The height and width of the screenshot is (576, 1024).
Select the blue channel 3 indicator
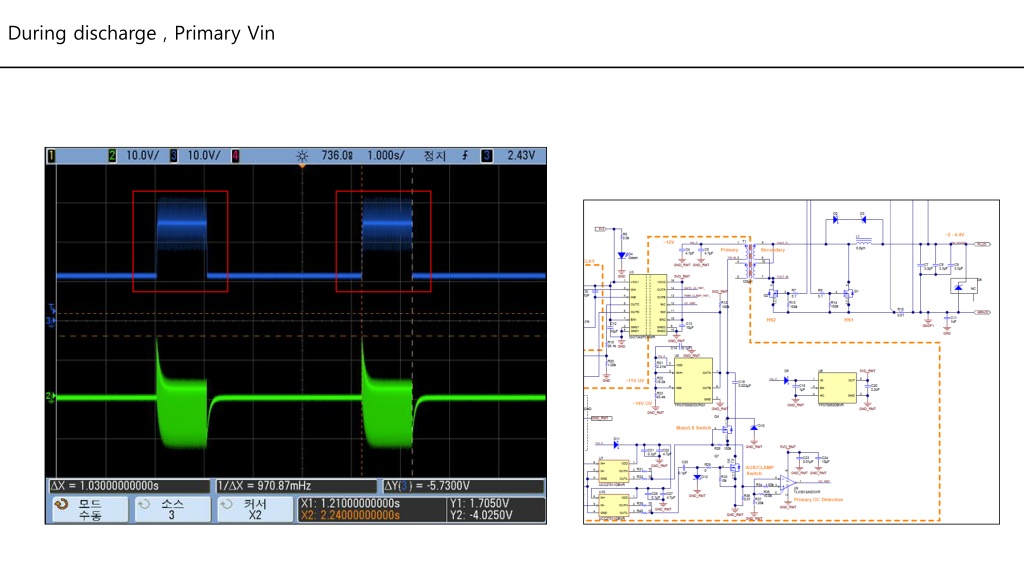174,156
